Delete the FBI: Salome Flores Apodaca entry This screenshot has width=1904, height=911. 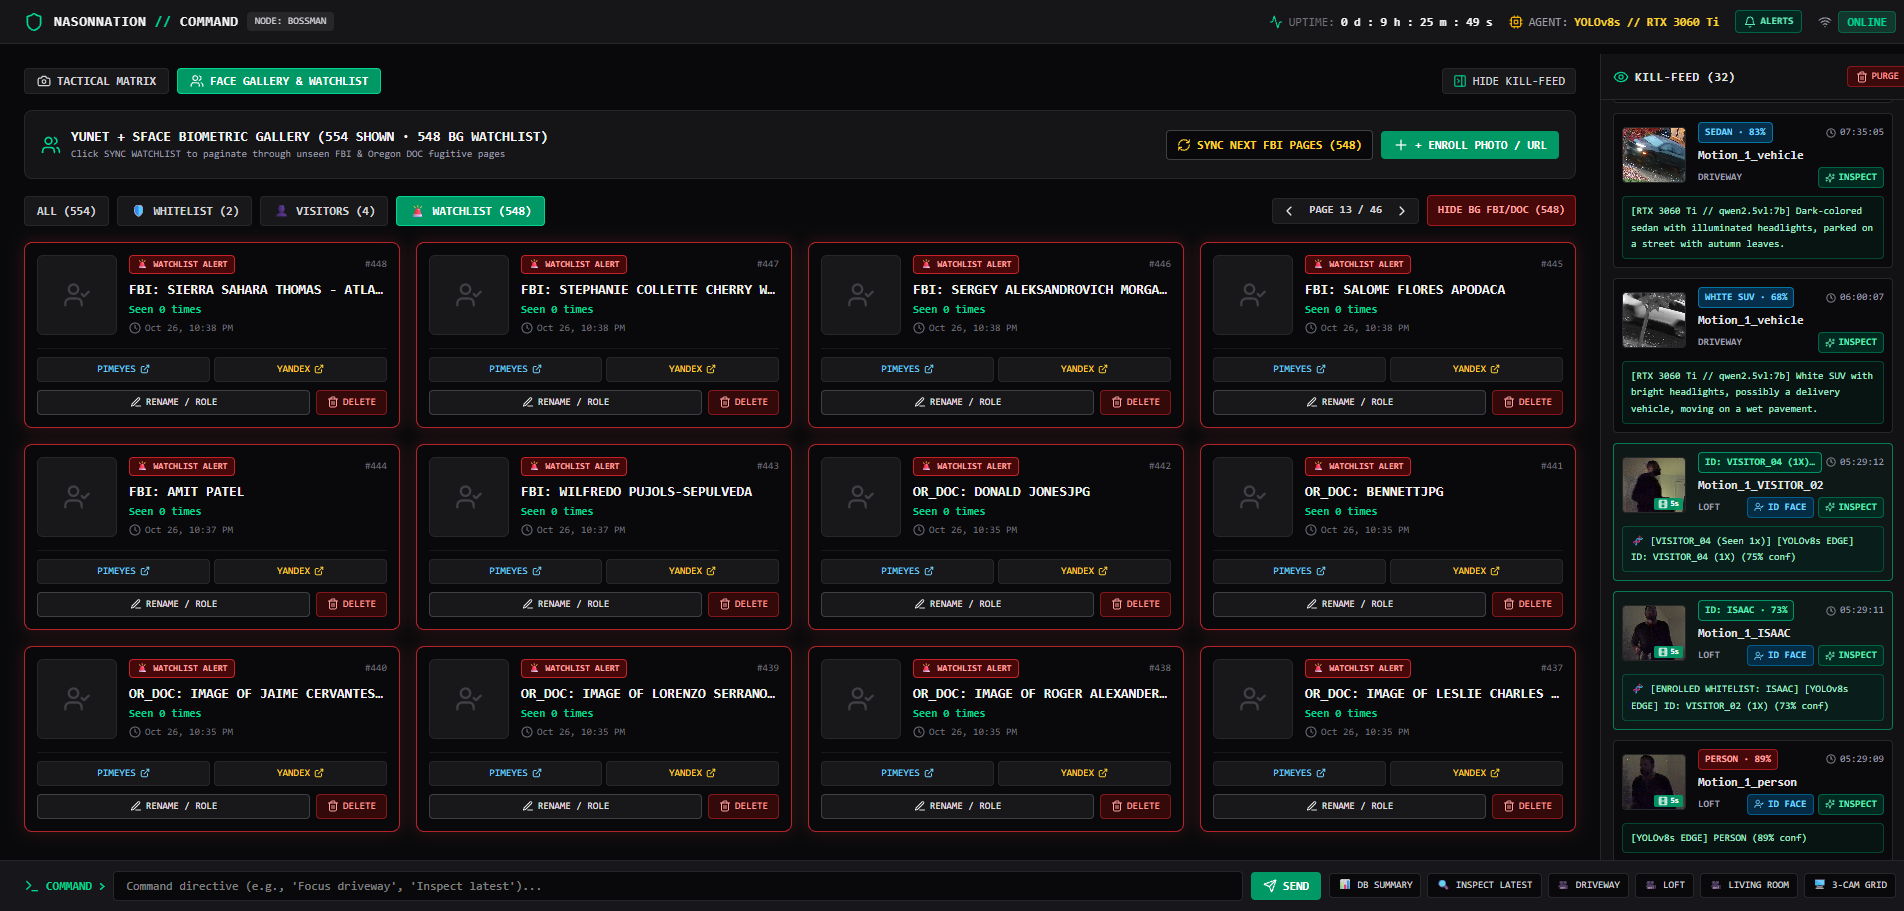tap(1527, 402)
